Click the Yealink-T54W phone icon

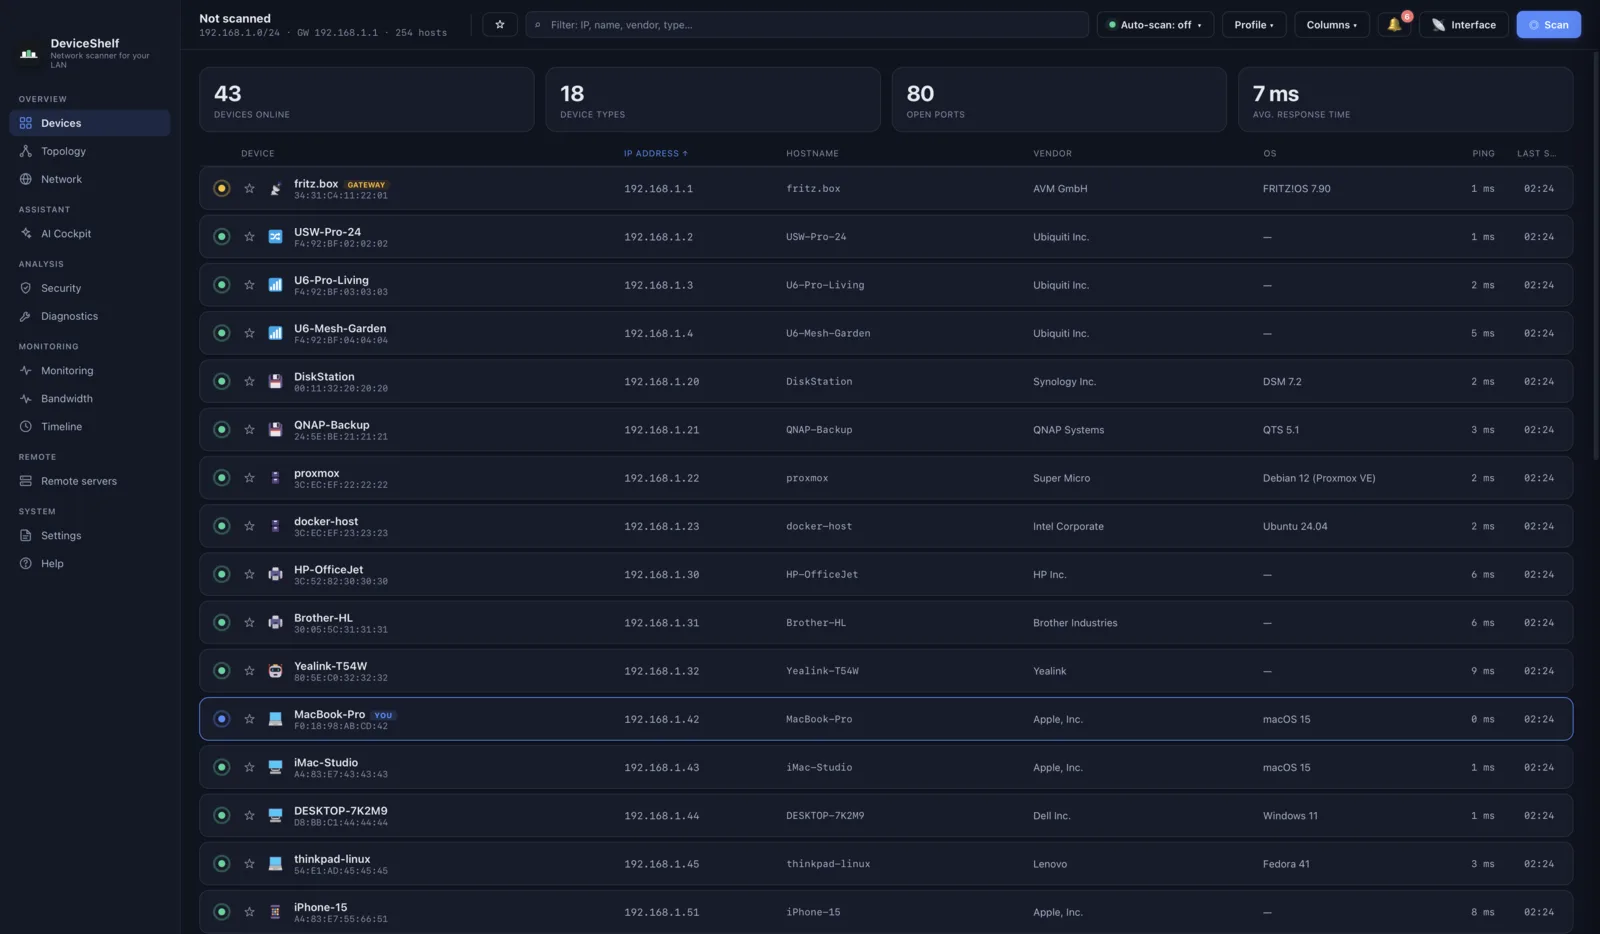pos(275,671)
